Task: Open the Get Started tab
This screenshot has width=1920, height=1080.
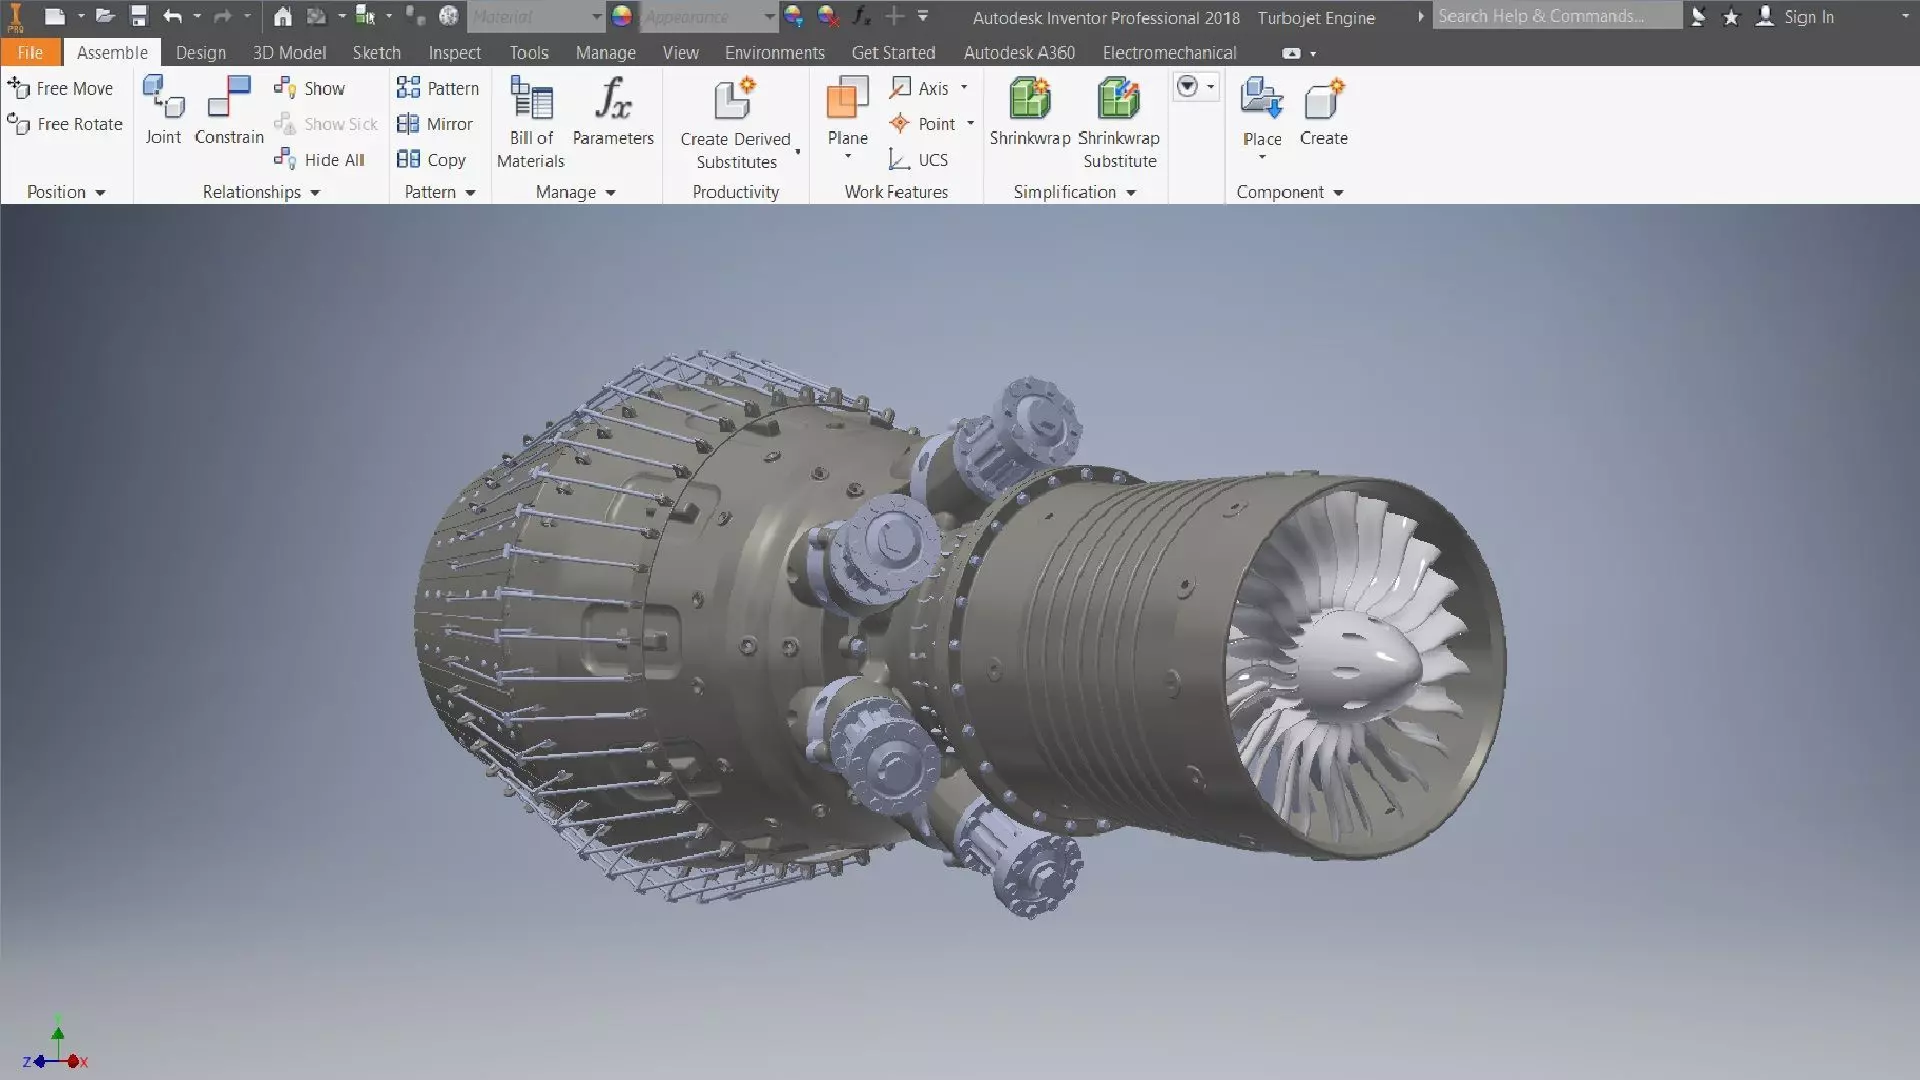Action: tap(893, 53)
